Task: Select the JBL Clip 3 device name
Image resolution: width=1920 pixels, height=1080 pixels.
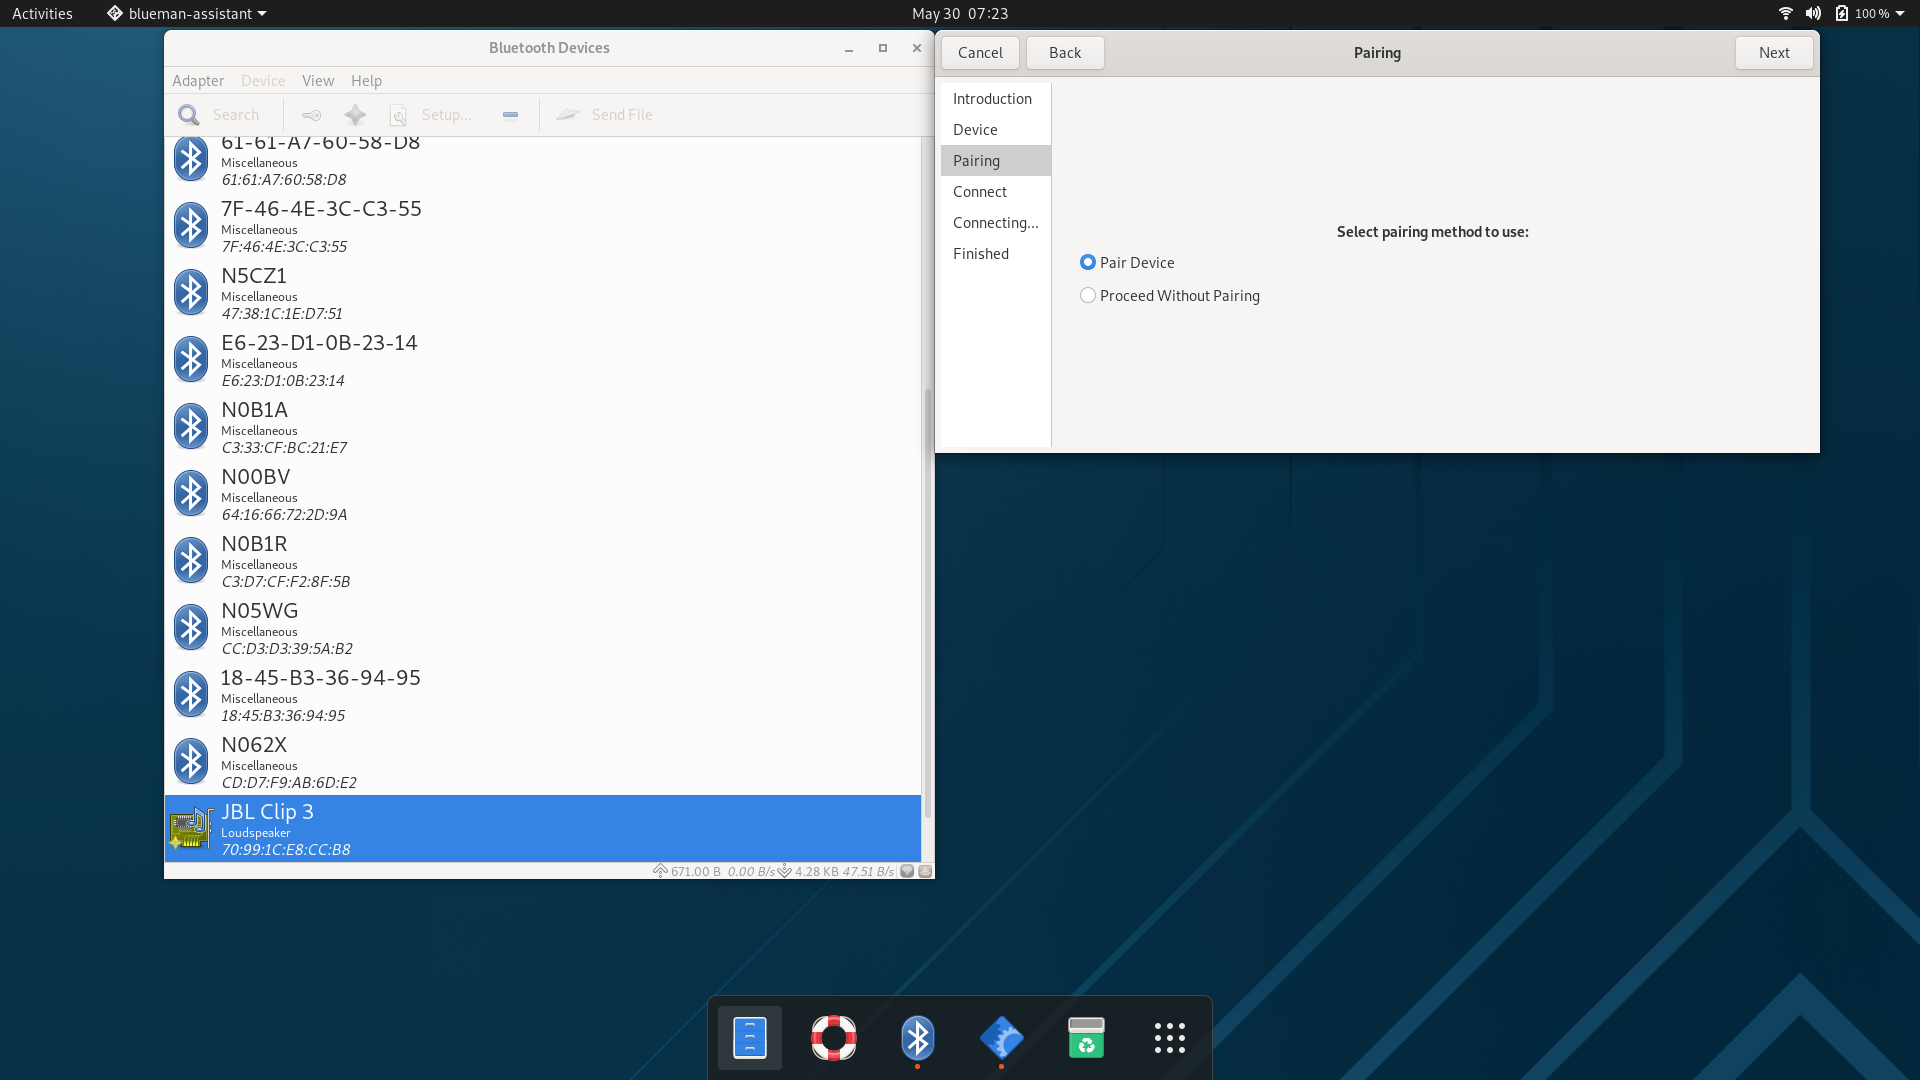Action: pyautogui.click(x=267, y=811)
